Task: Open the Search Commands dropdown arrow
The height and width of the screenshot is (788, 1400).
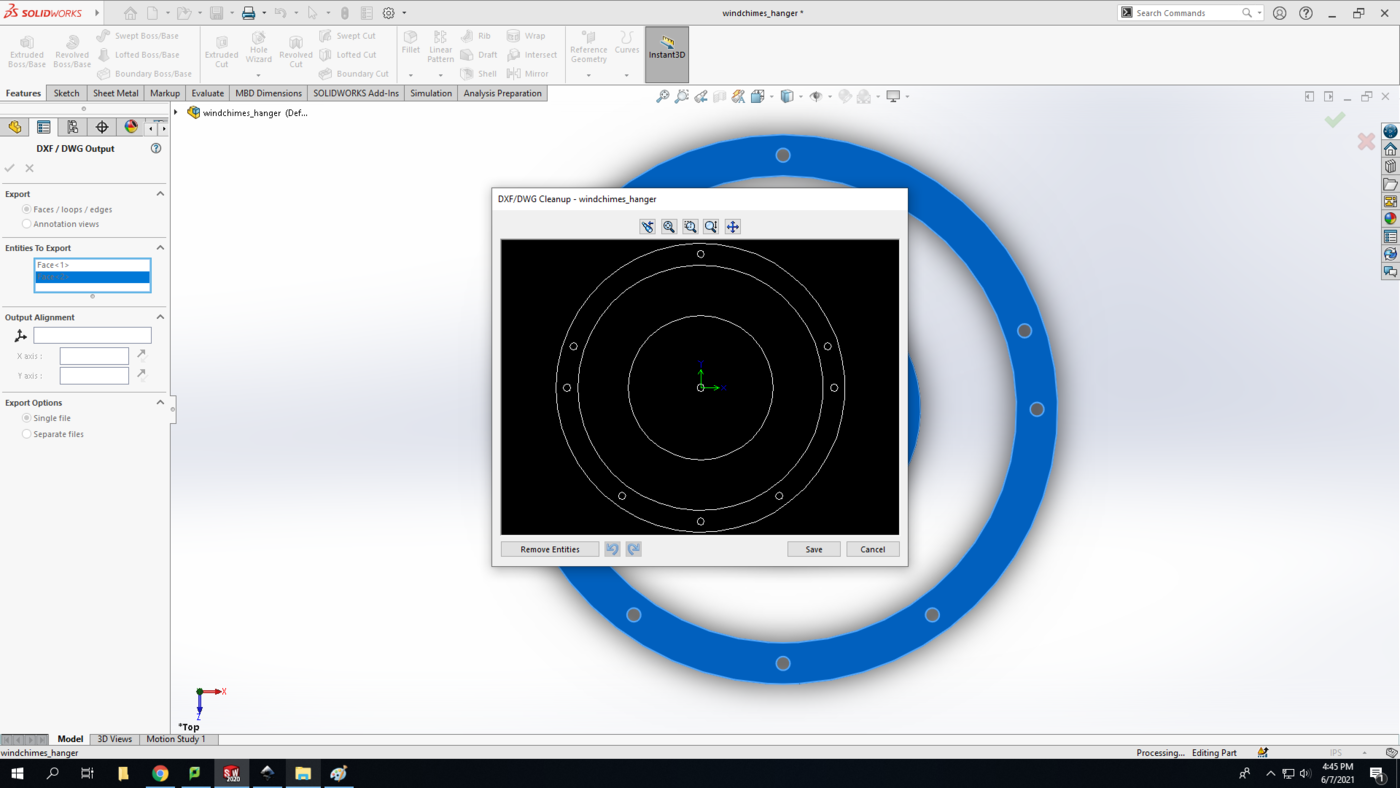Action: [1259, 13]
